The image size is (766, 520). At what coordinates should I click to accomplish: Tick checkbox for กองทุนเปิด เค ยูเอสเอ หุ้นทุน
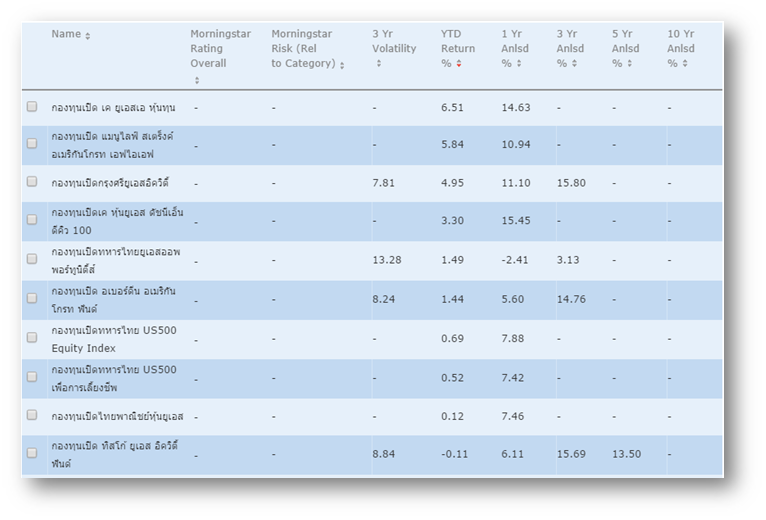[32, 107]
